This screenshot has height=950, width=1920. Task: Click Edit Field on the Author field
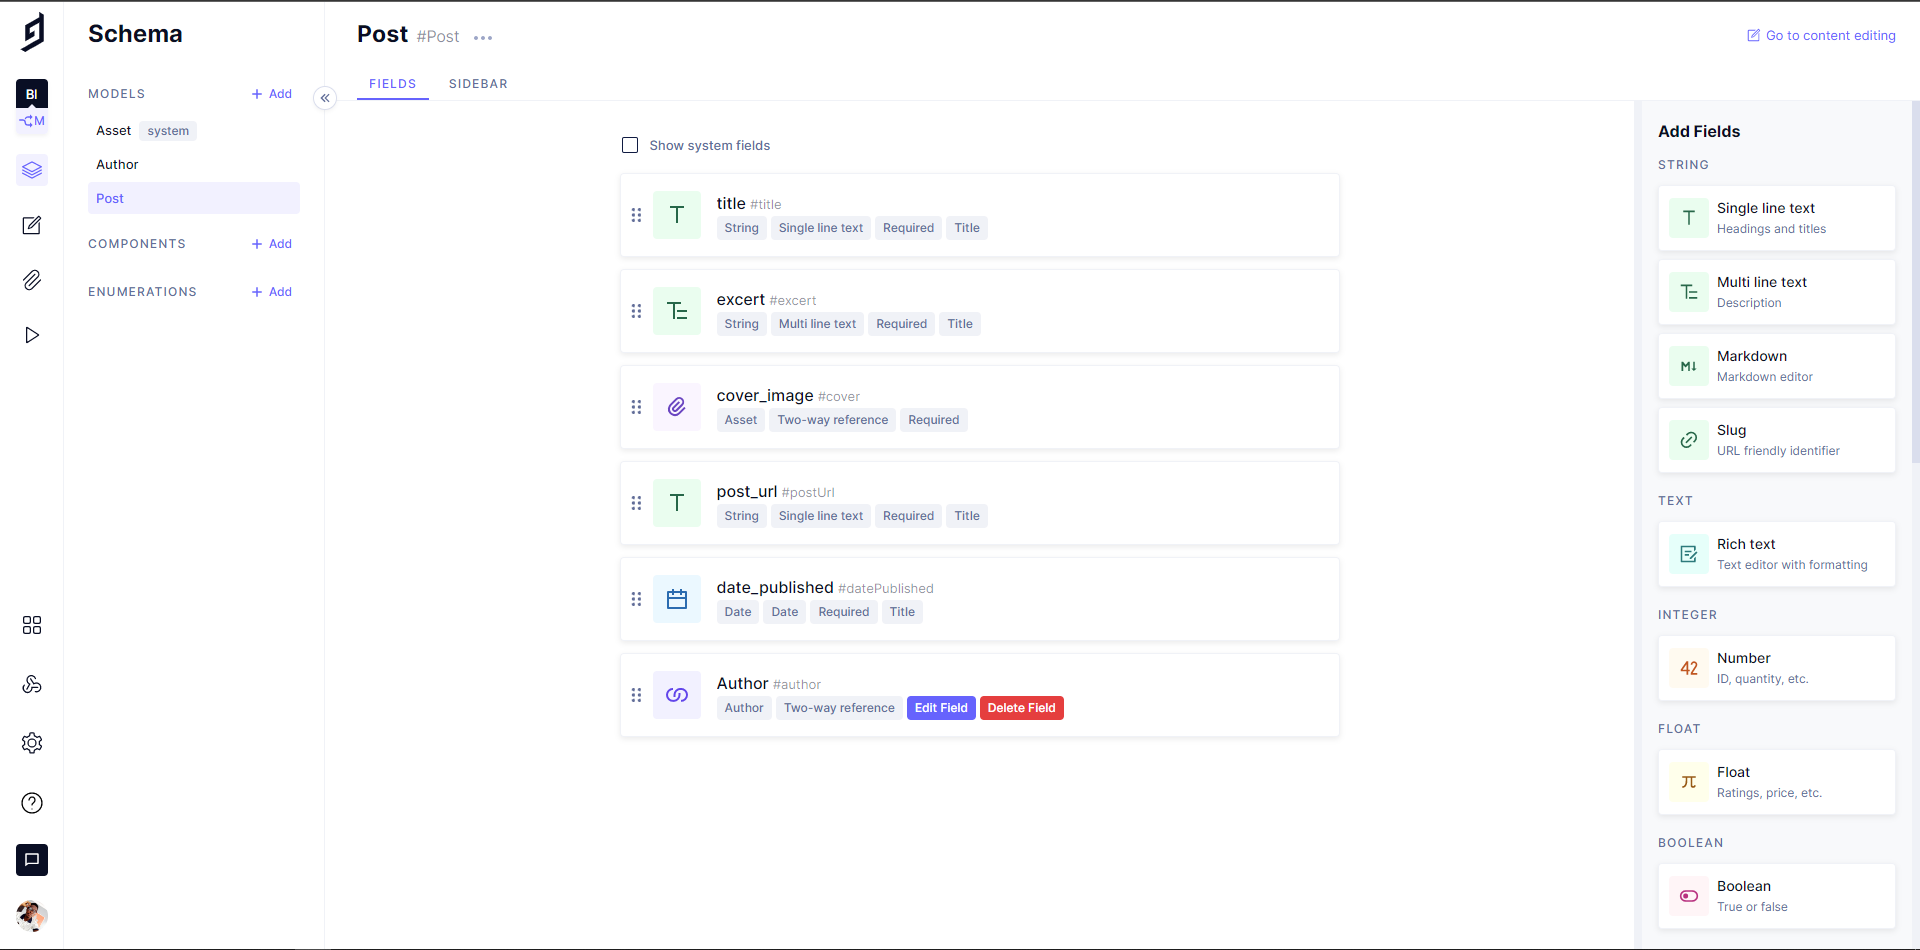pyautogui.click(x=940, y=707)
